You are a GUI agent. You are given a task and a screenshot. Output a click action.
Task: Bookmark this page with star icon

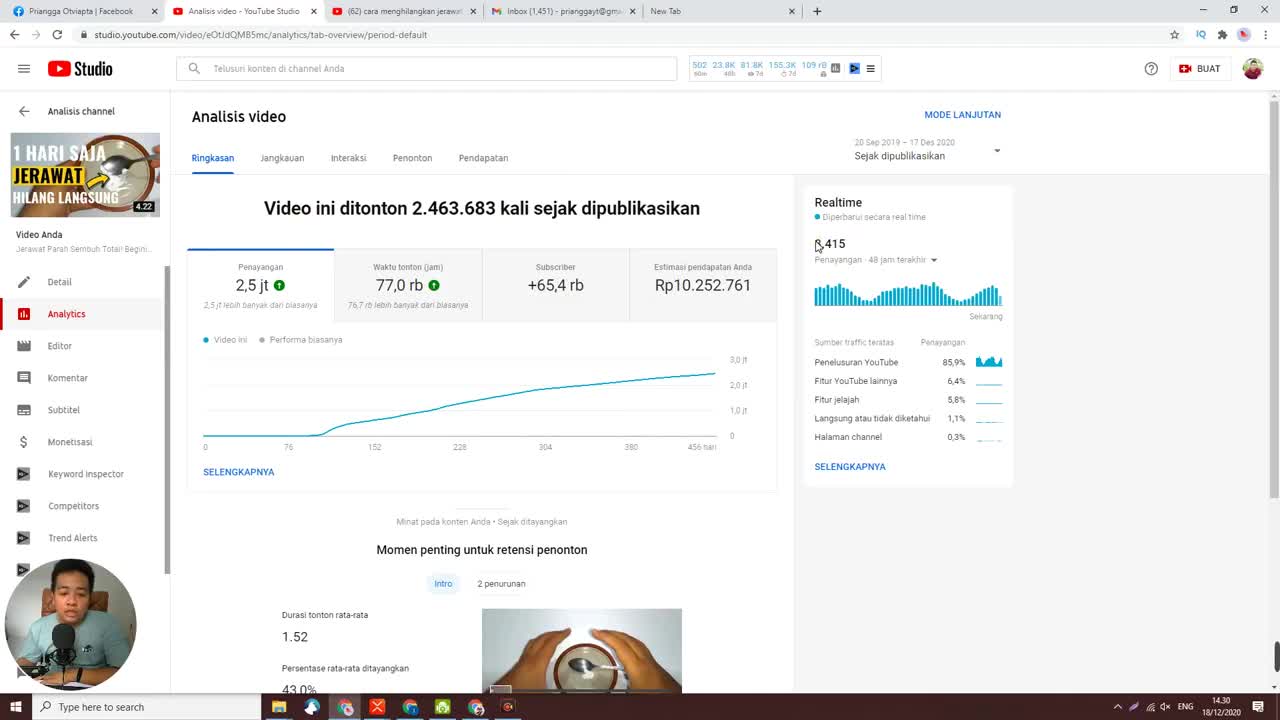(1175, 34)
